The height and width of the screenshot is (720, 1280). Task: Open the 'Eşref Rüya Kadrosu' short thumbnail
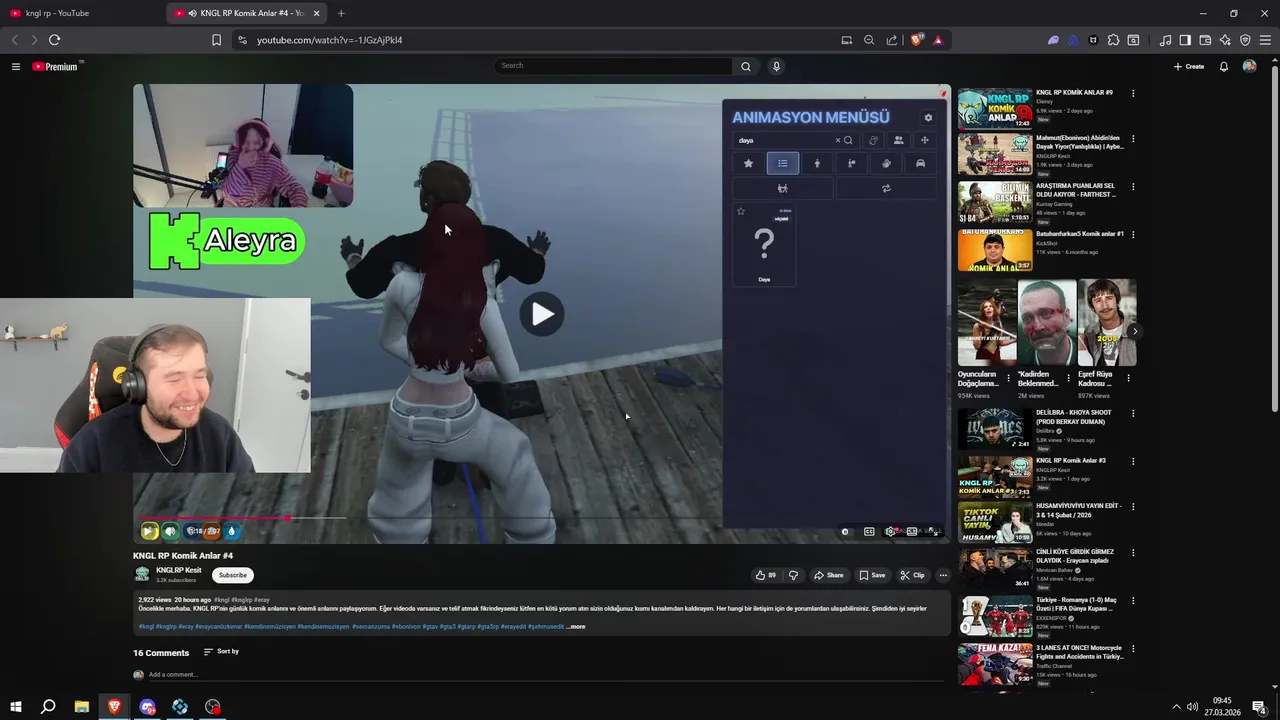point(1107,323)
